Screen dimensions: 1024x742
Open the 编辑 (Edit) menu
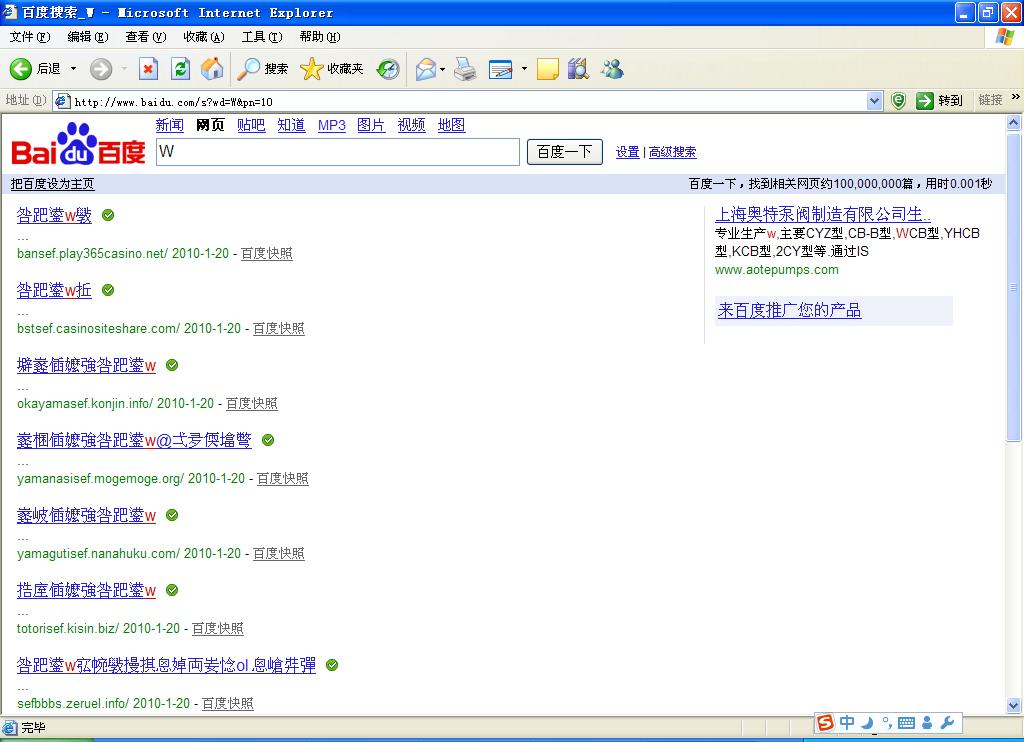(x=88, y=37)
